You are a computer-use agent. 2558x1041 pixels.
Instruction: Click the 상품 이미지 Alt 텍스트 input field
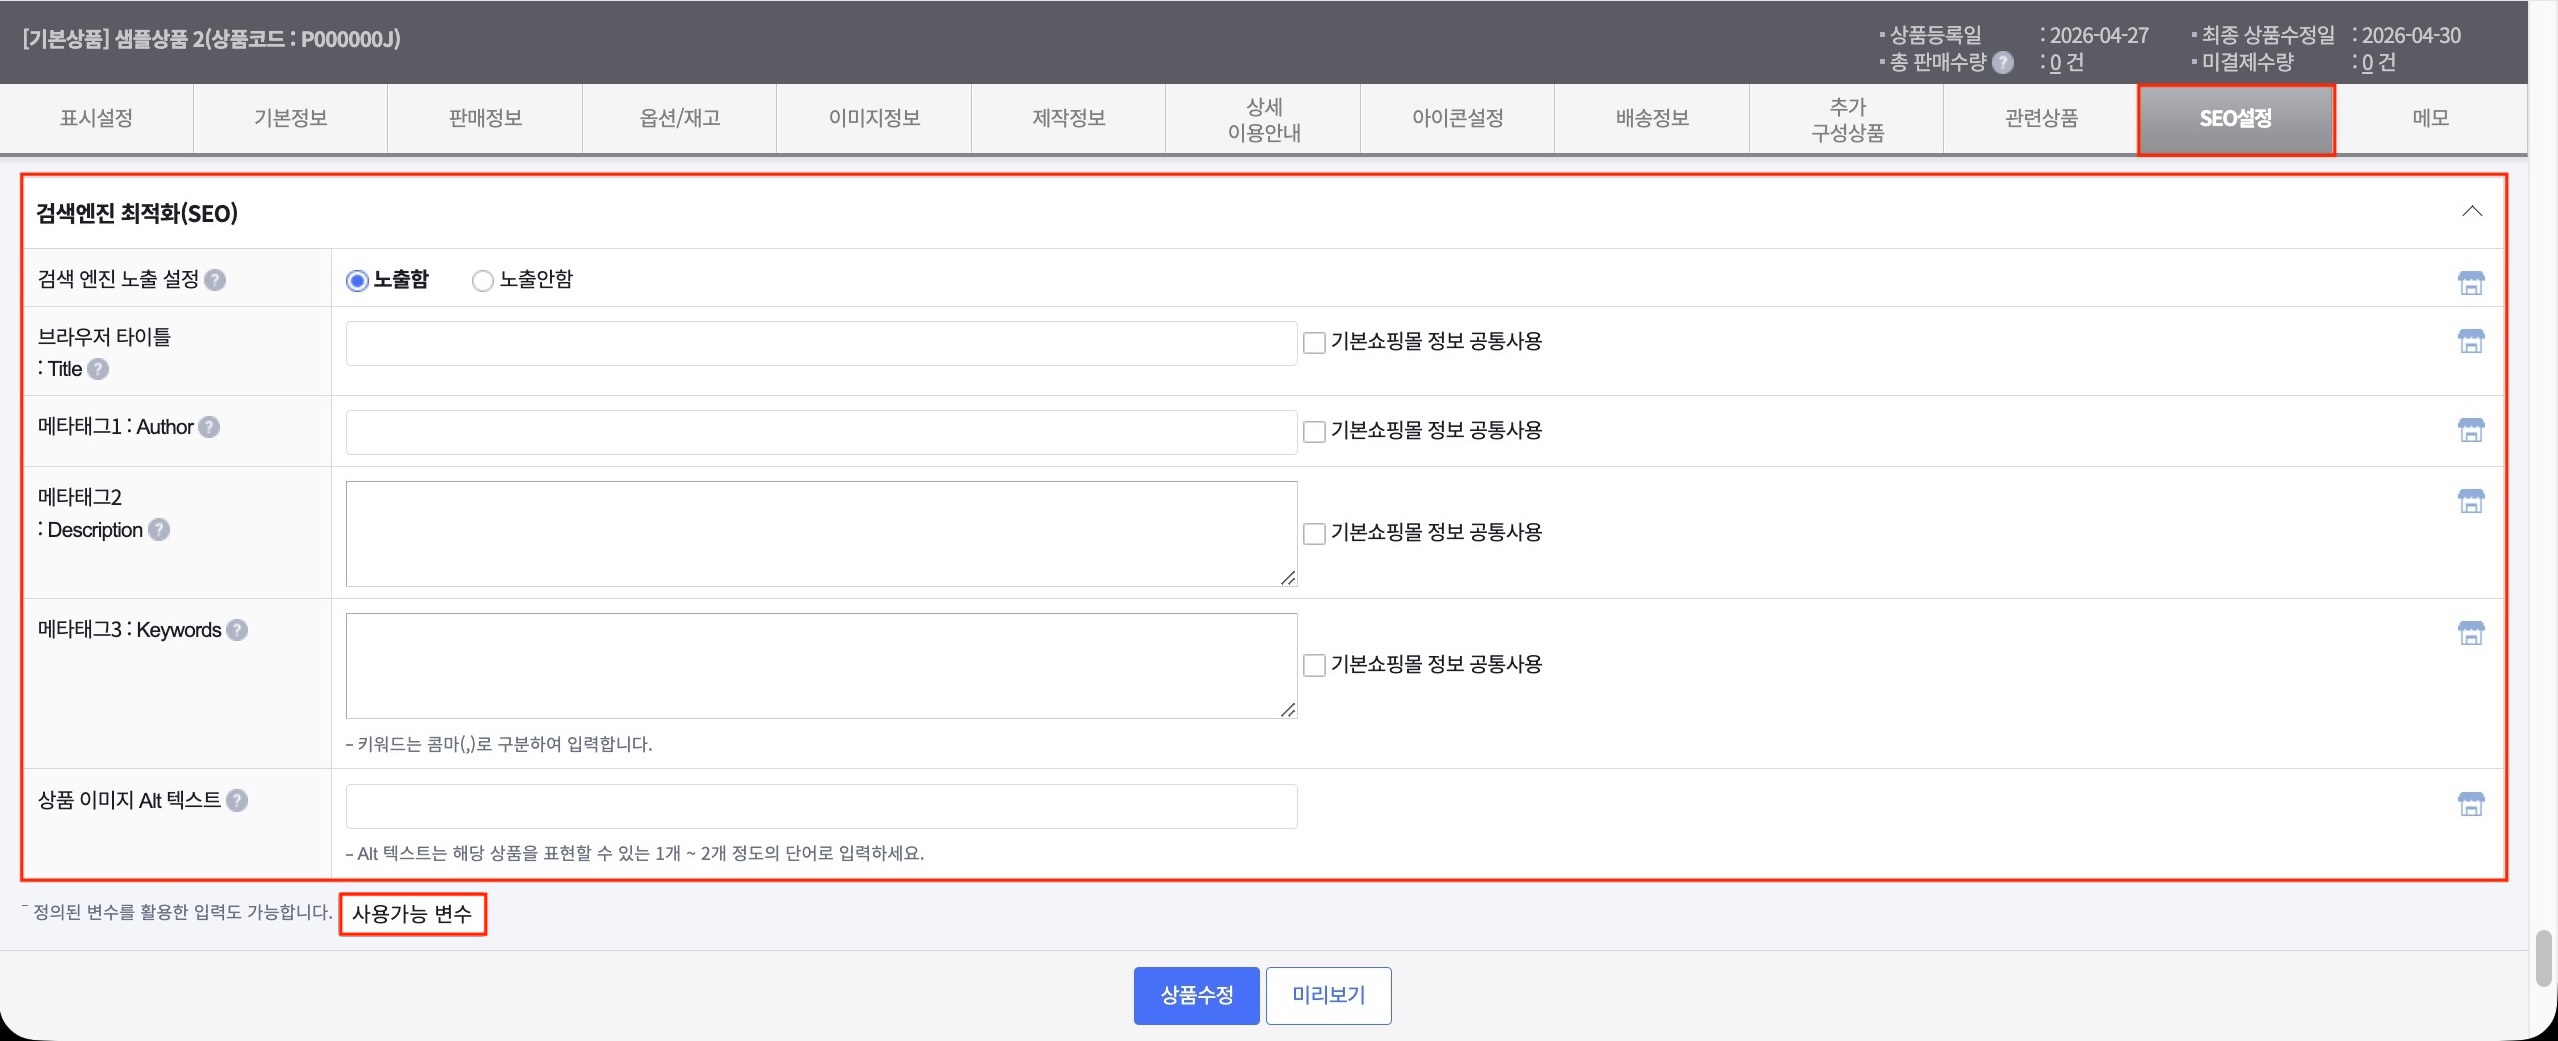[x=821, y=806]
